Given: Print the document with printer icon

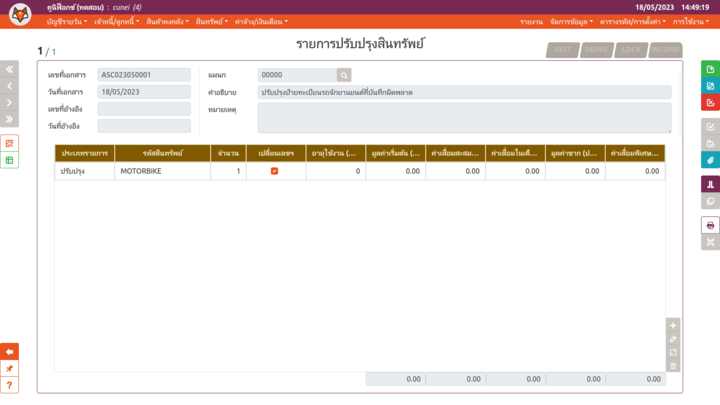Looking at the screenshot, I should tap(710, 225).
